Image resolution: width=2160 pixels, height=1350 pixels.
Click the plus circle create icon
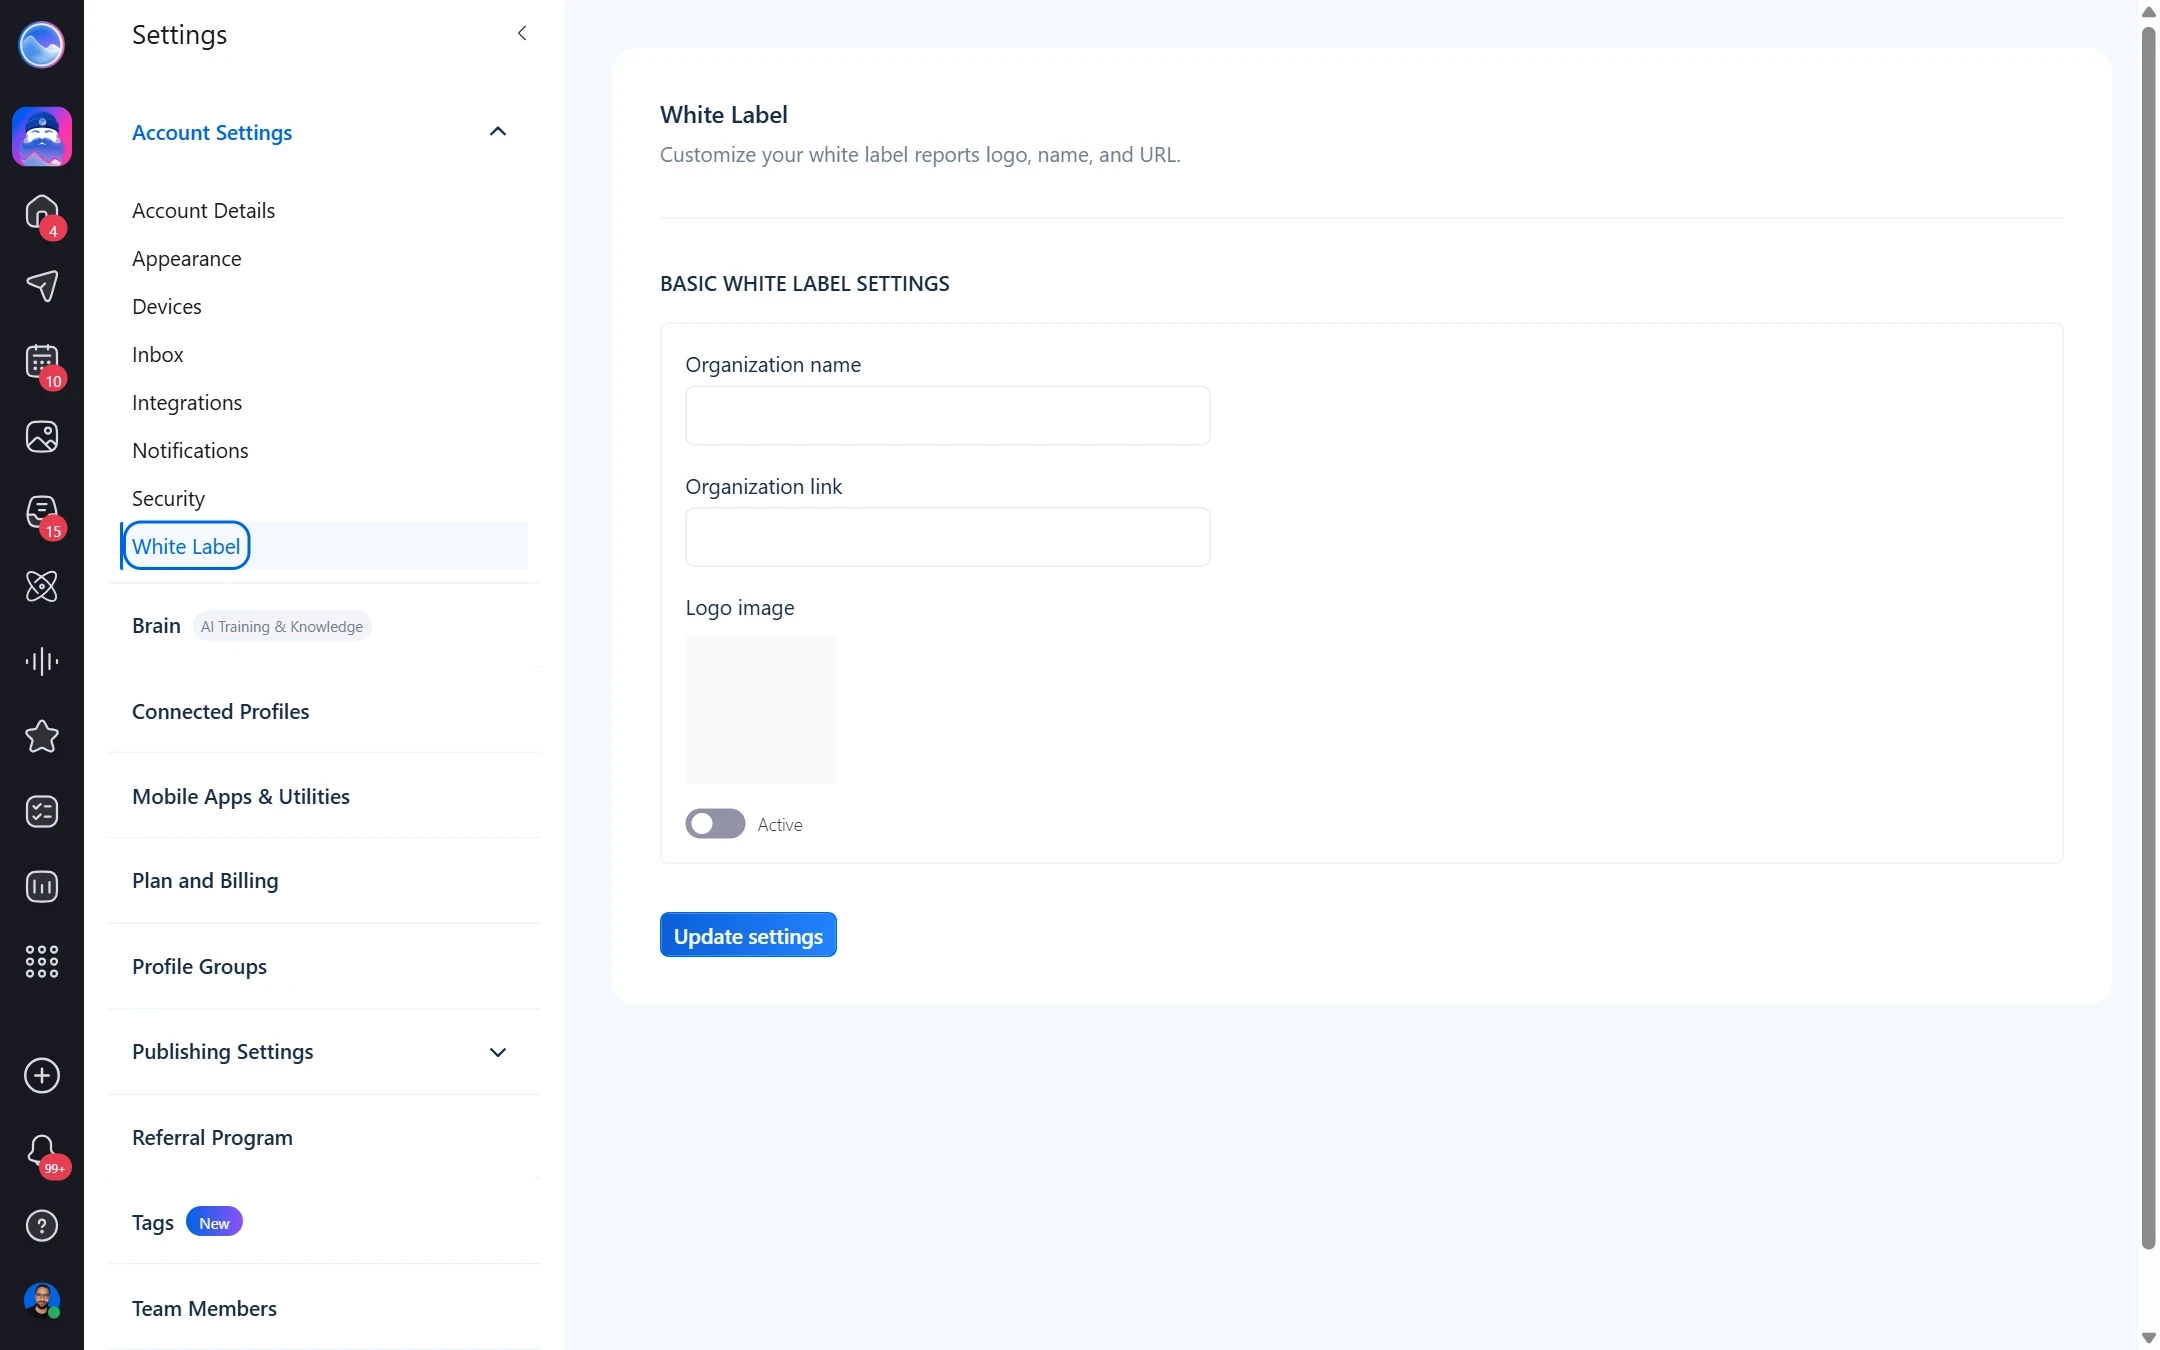point(42,1076)
